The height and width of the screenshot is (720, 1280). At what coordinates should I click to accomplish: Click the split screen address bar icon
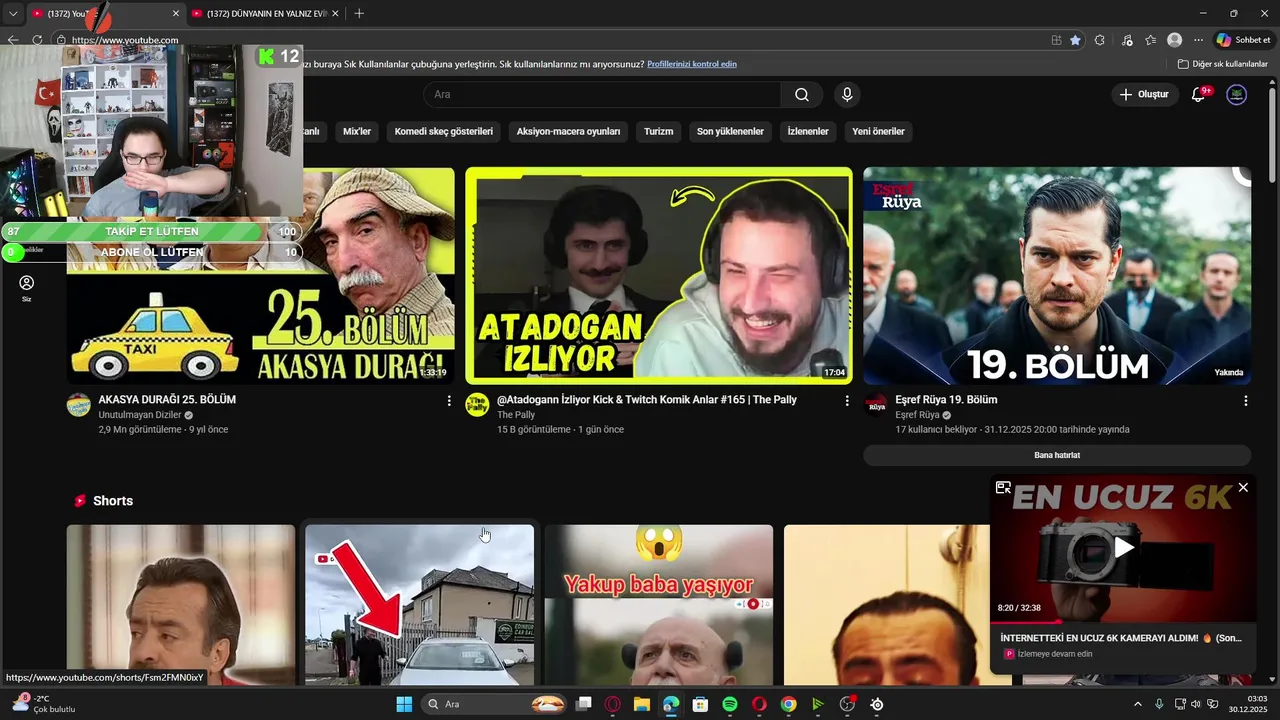pyautogui.click(x=1056, y=40)
